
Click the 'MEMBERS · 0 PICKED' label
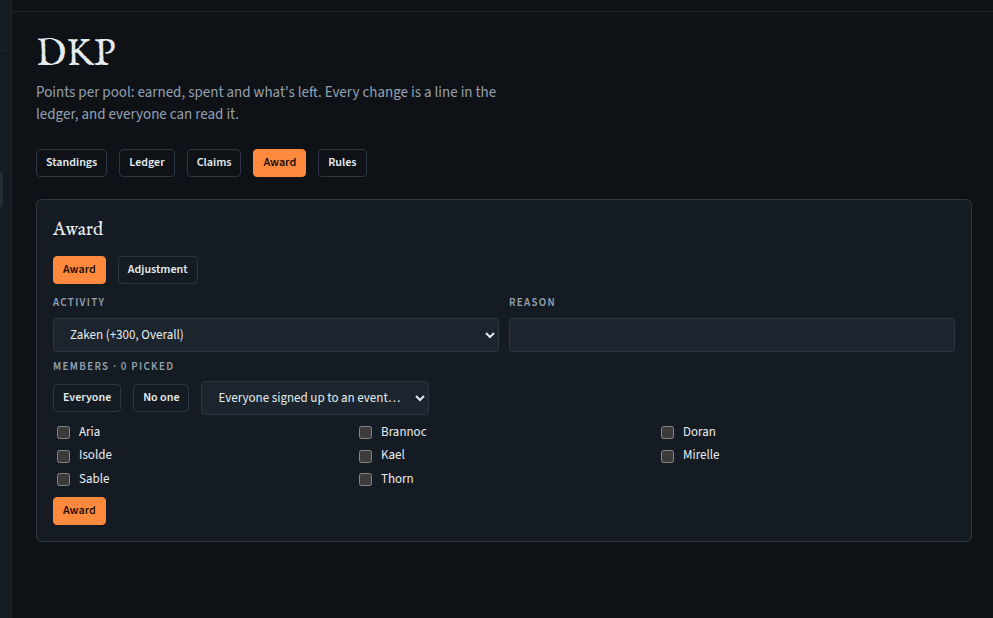pos(113,367)
